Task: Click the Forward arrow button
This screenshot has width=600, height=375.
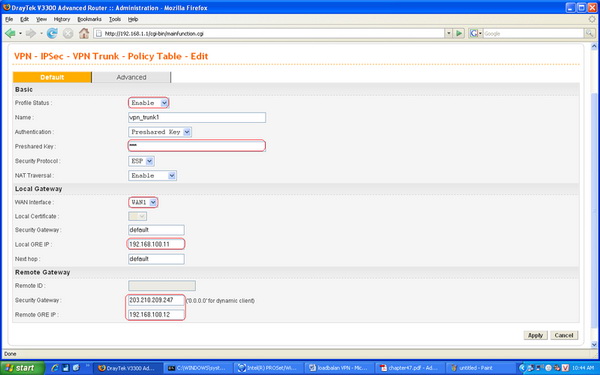Action: coord(31,34)
